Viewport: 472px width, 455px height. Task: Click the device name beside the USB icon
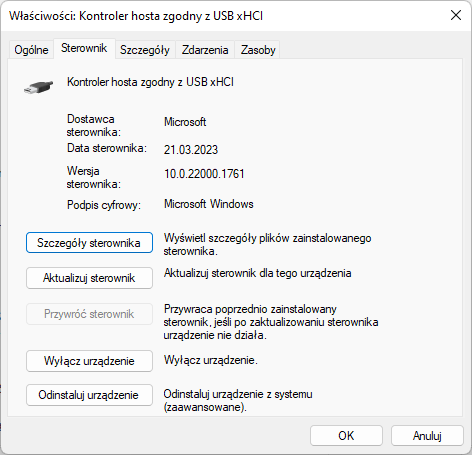[x=150, y=82]
